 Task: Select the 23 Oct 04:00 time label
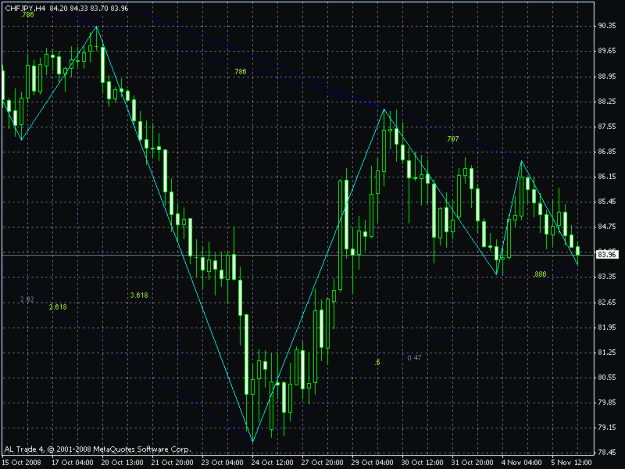222,462
